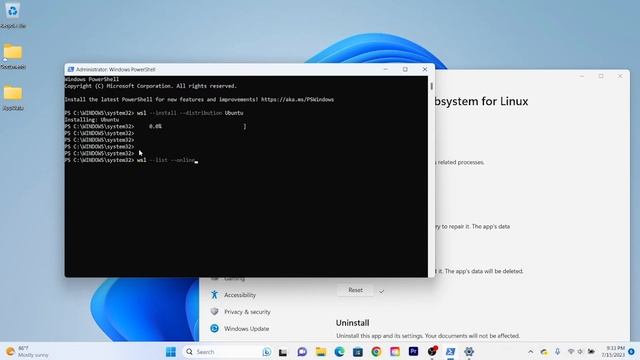Click 'bsystem for Linux' title in Settings

click(x=482, y=101)
